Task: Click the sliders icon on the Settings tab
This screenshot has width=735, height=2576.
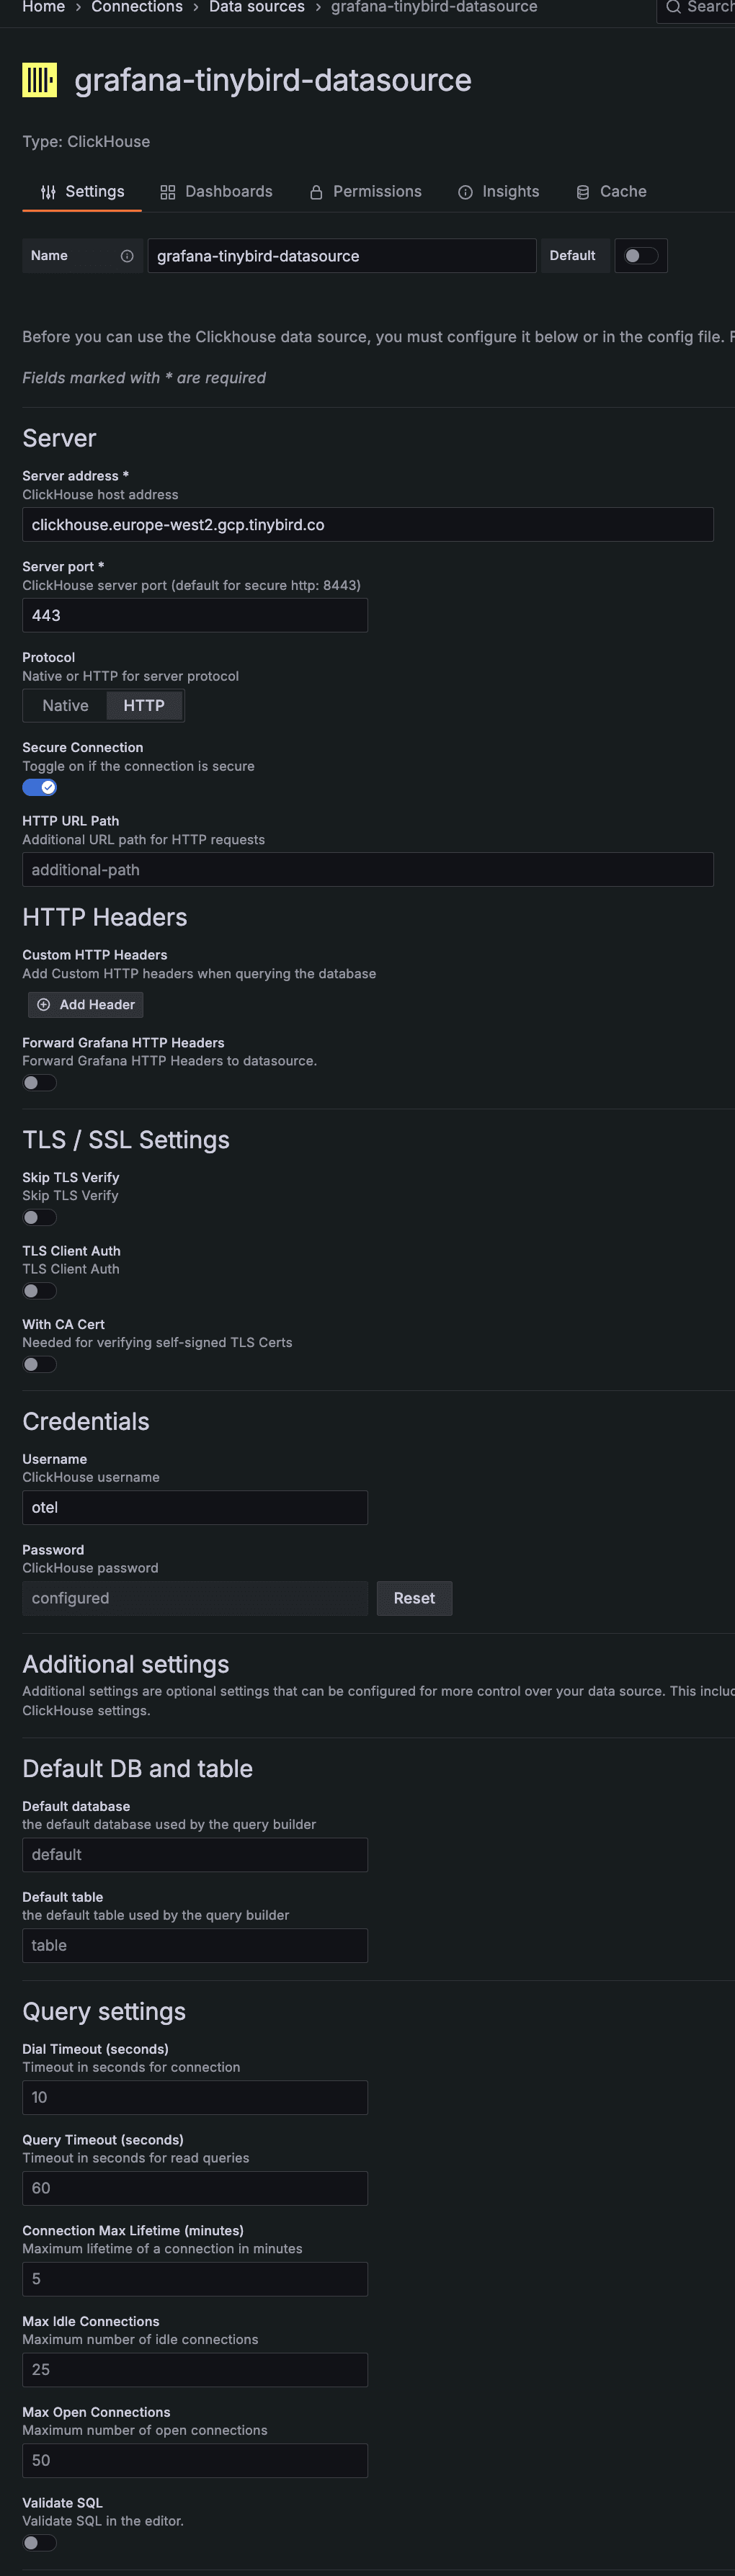Action: (x=48, y=191)
